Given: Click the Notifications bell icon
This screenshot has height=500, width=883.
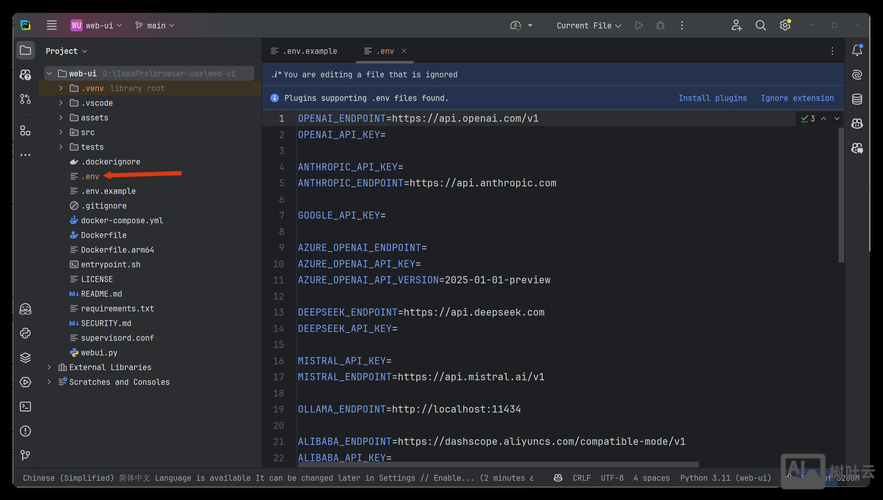Looking at the screenshot, I should 857,50.
